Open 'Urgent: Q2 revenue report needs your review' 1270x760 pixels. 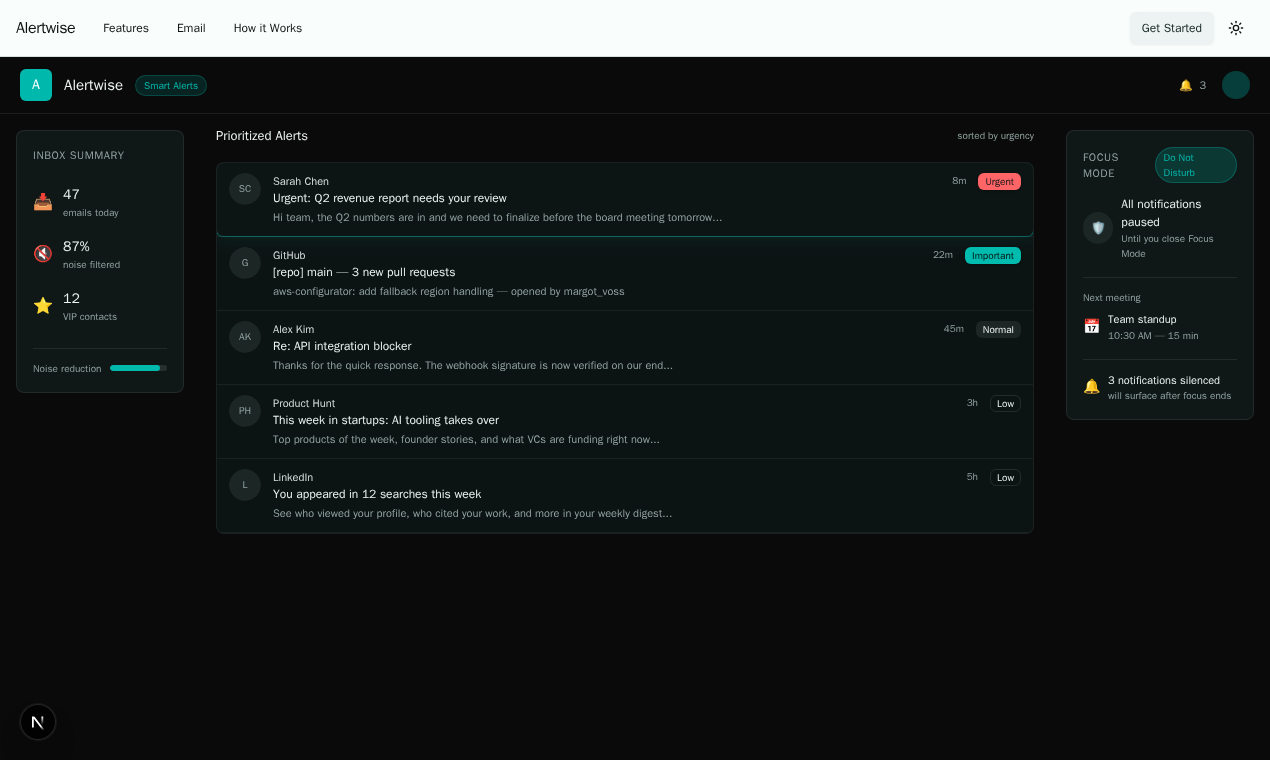pos(390,198)
